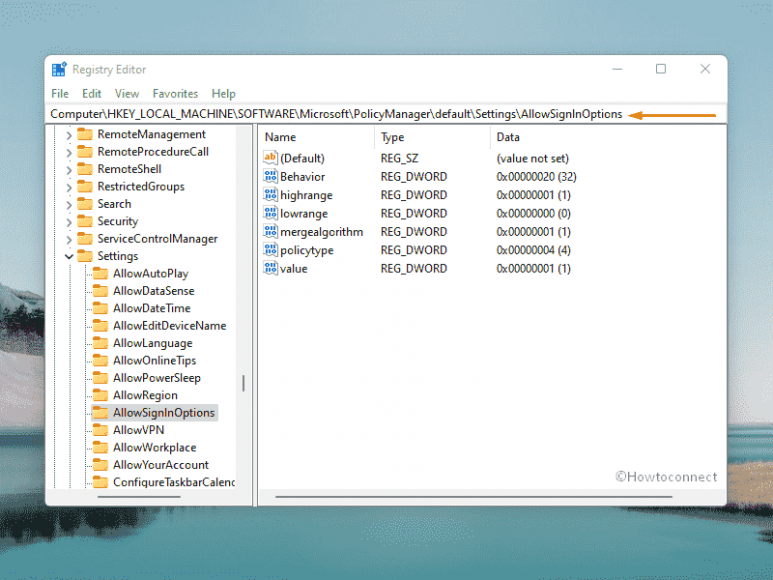Screen dimensions: 773x580
Task: Click the AllowAutoPlay folder icon
Action: coord(100,274)
